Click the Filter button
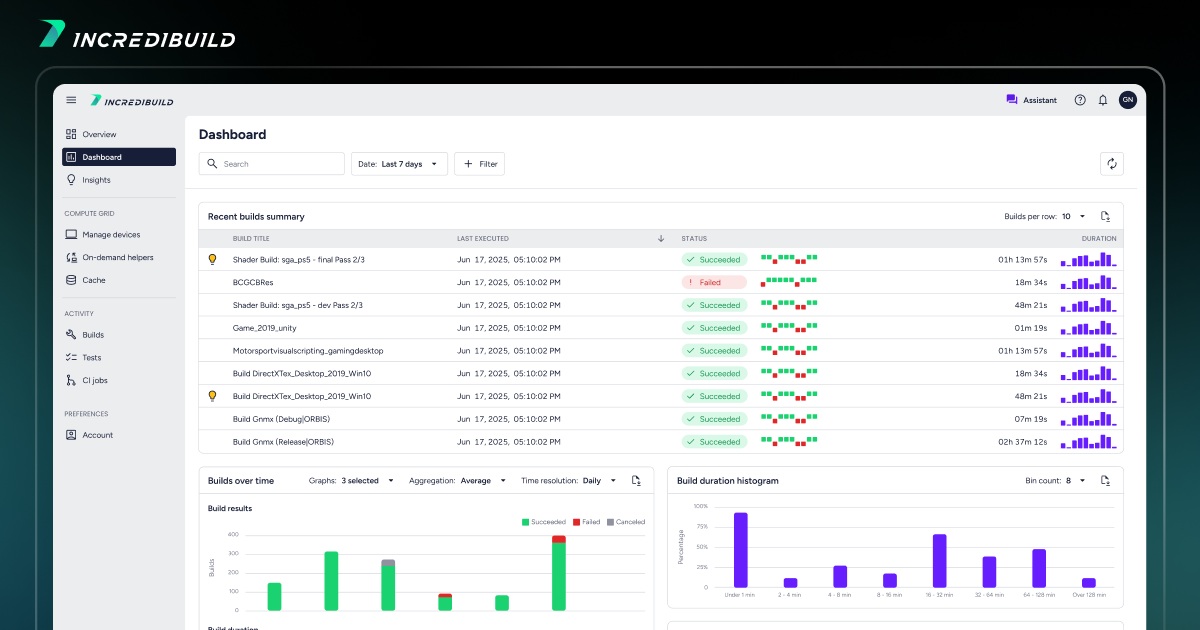 pyautogui.click(x=480, y=164)
